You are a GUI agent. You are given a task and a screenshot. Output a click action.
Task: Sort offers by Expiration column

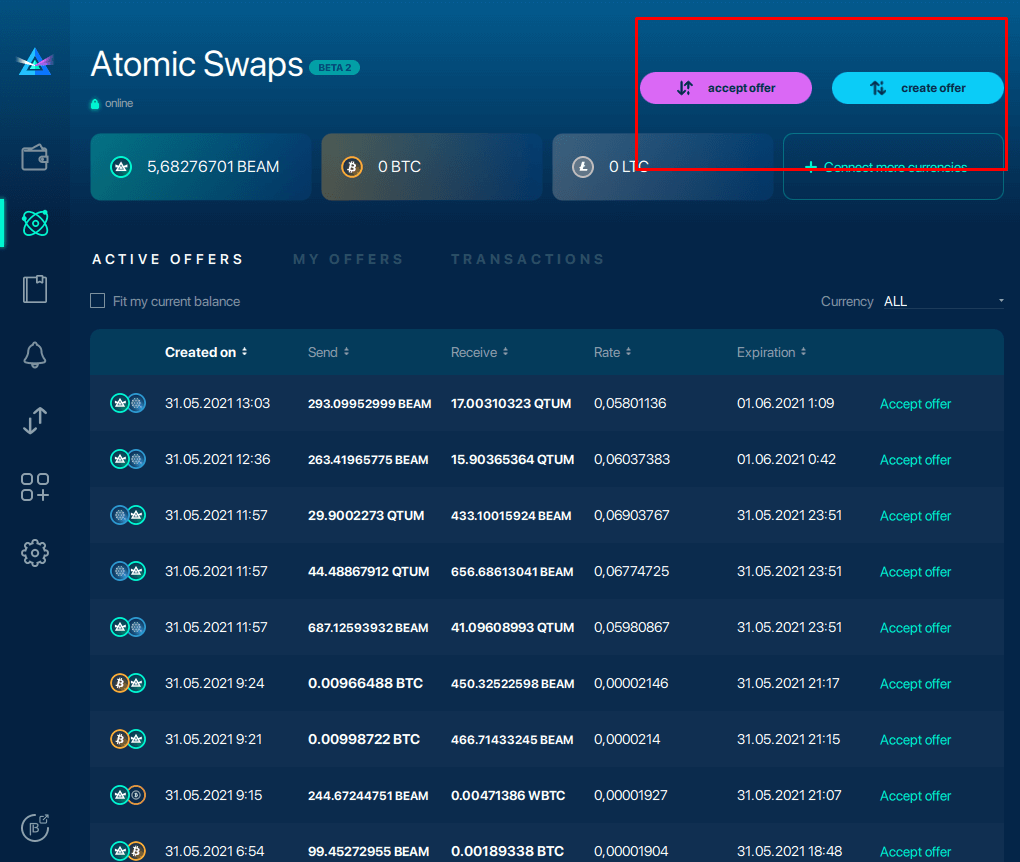(x=771, y=352)
